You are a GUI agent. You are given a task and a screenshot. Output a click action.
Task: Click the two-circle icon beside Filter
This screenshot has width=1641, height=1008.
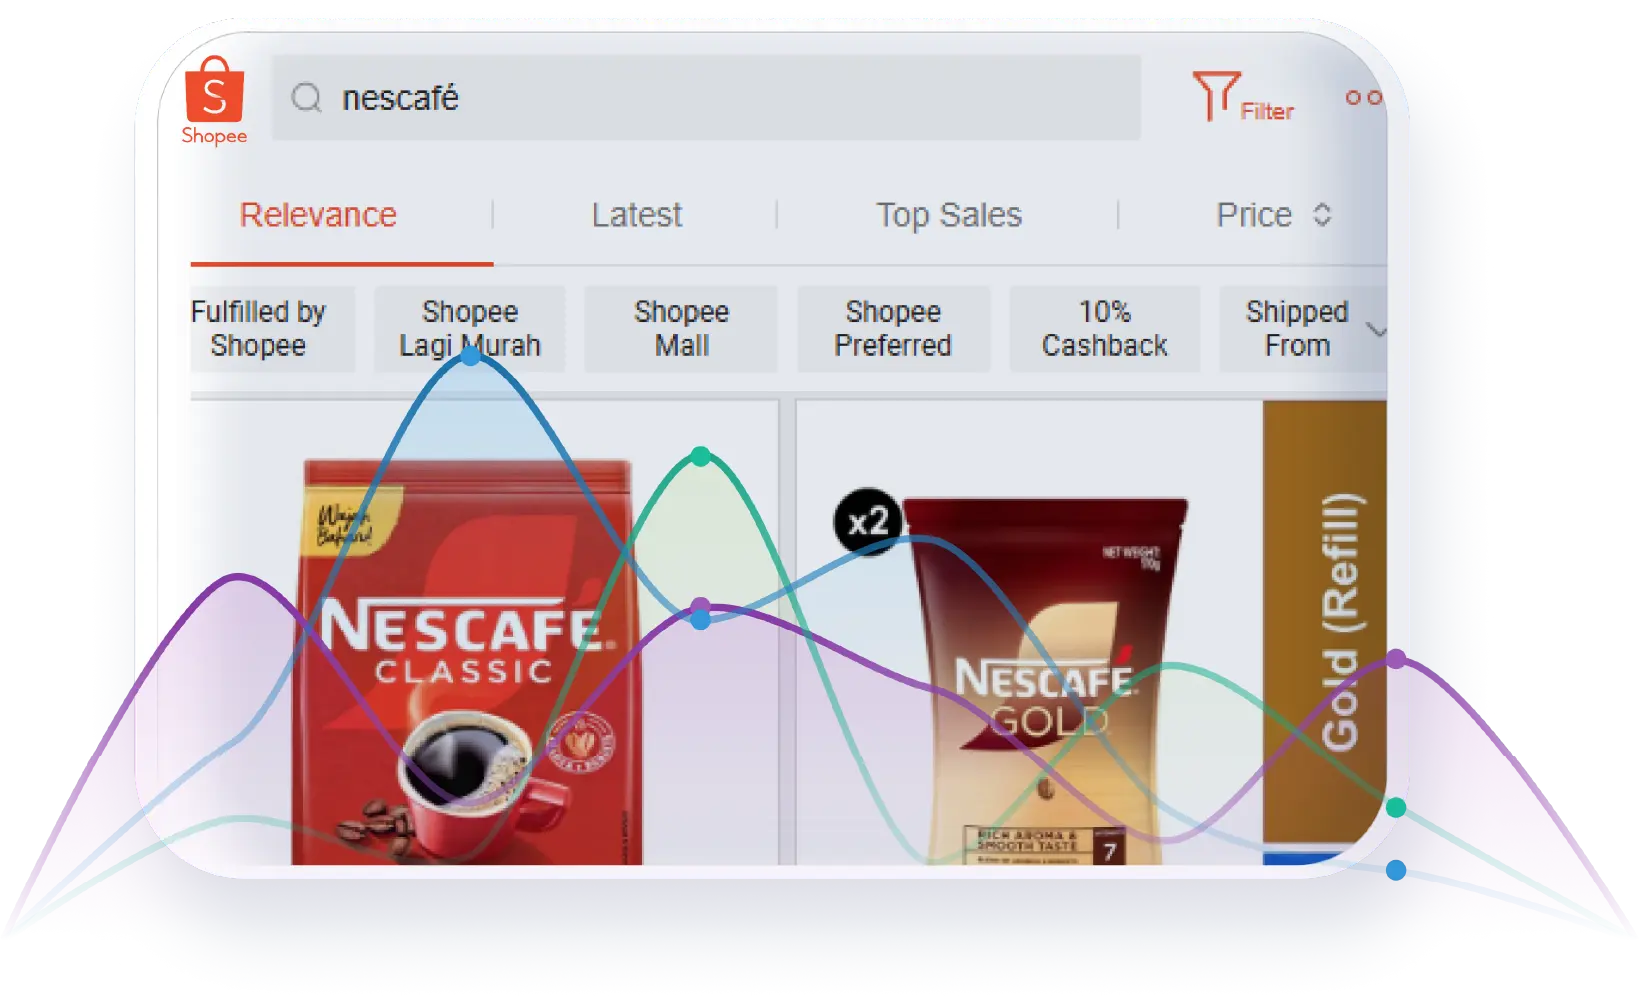(x=1363, y=97)
